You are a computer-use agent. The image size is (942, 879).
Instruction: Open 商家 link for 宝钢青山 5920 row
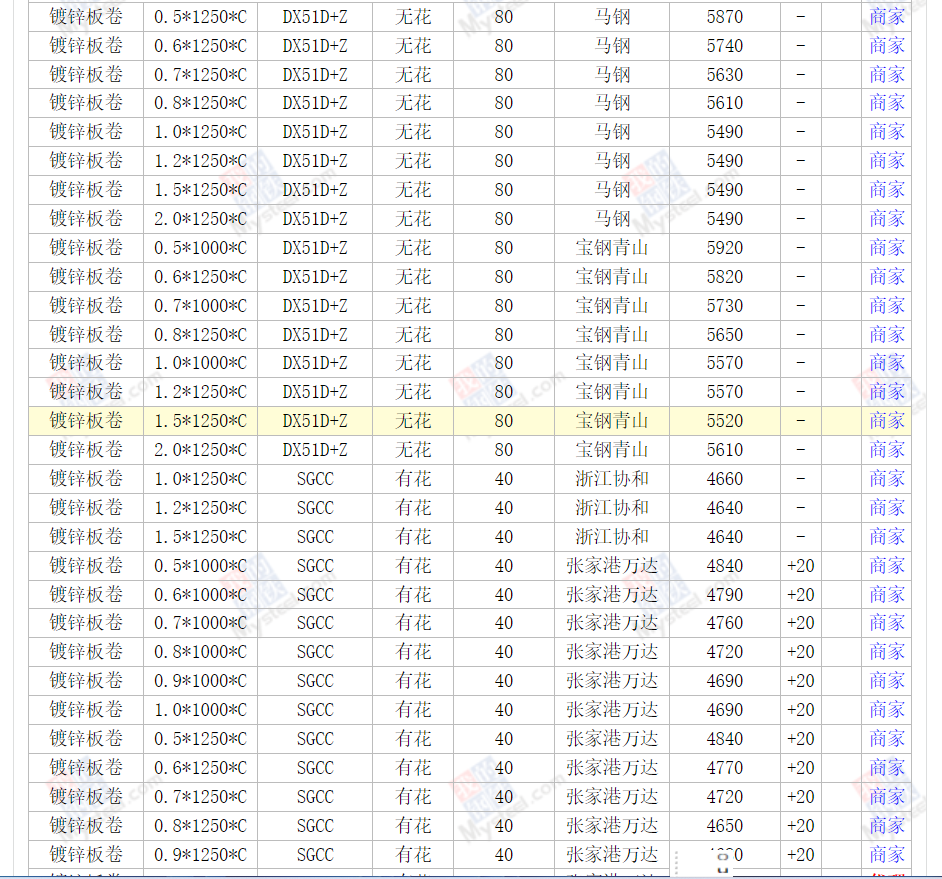(886, 248)
